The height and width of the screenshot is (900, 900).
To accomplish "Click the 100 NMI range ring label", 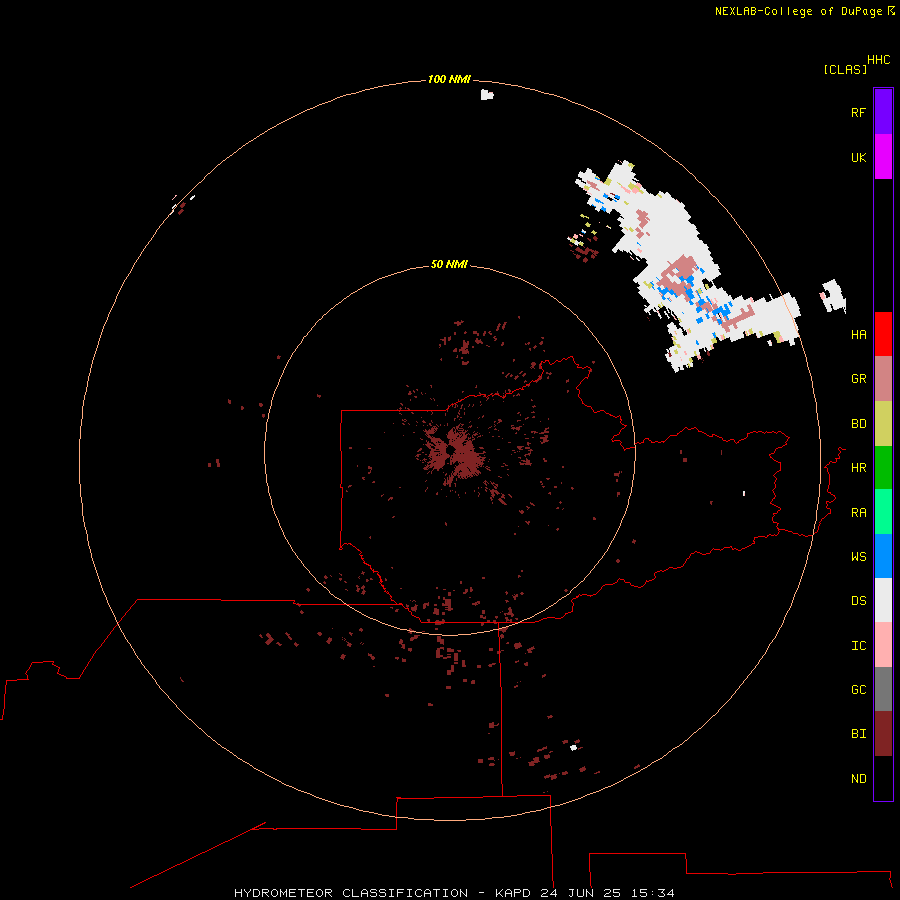I will click(449, 79).
